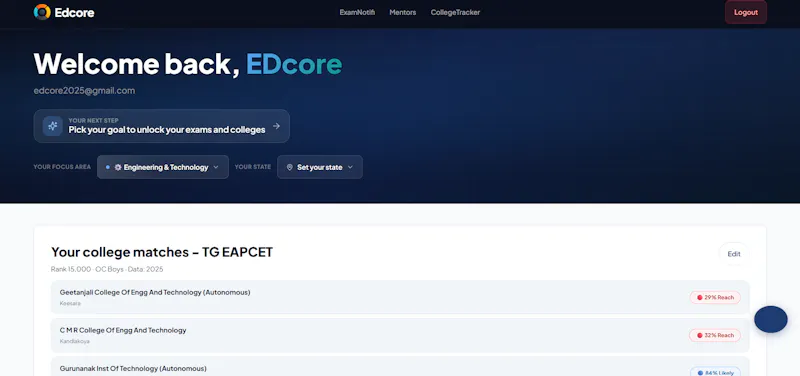
Task: Click the arrow icon on next step card
Action: pos(276,126)
